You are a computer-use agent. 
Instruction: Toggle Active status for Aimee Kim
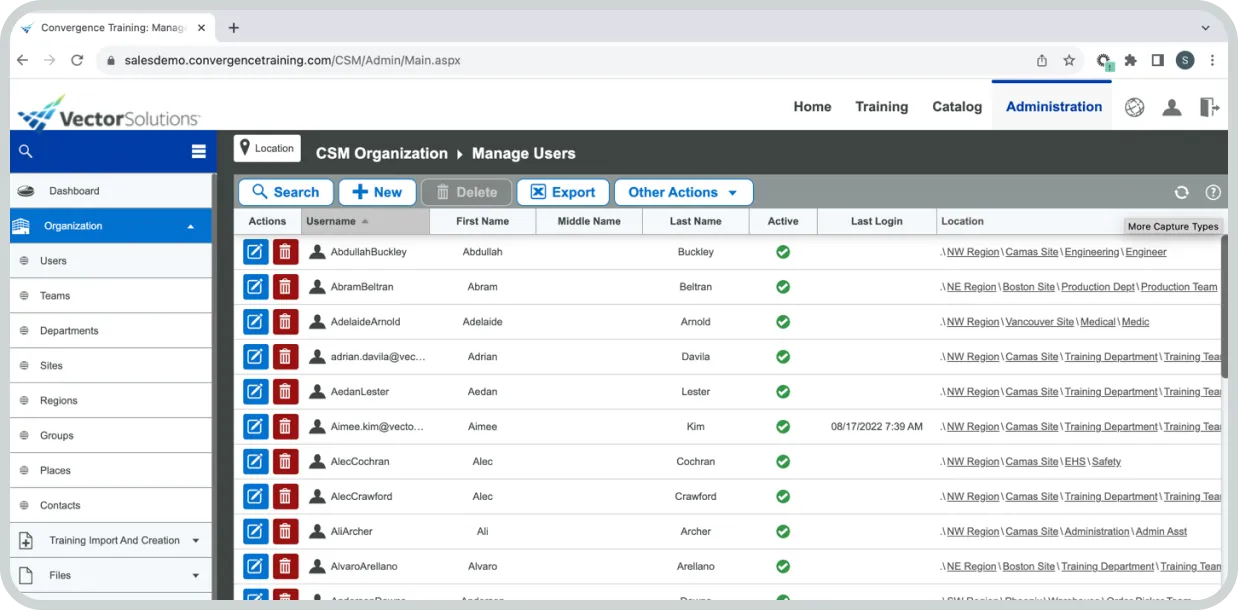coord(783,427)
